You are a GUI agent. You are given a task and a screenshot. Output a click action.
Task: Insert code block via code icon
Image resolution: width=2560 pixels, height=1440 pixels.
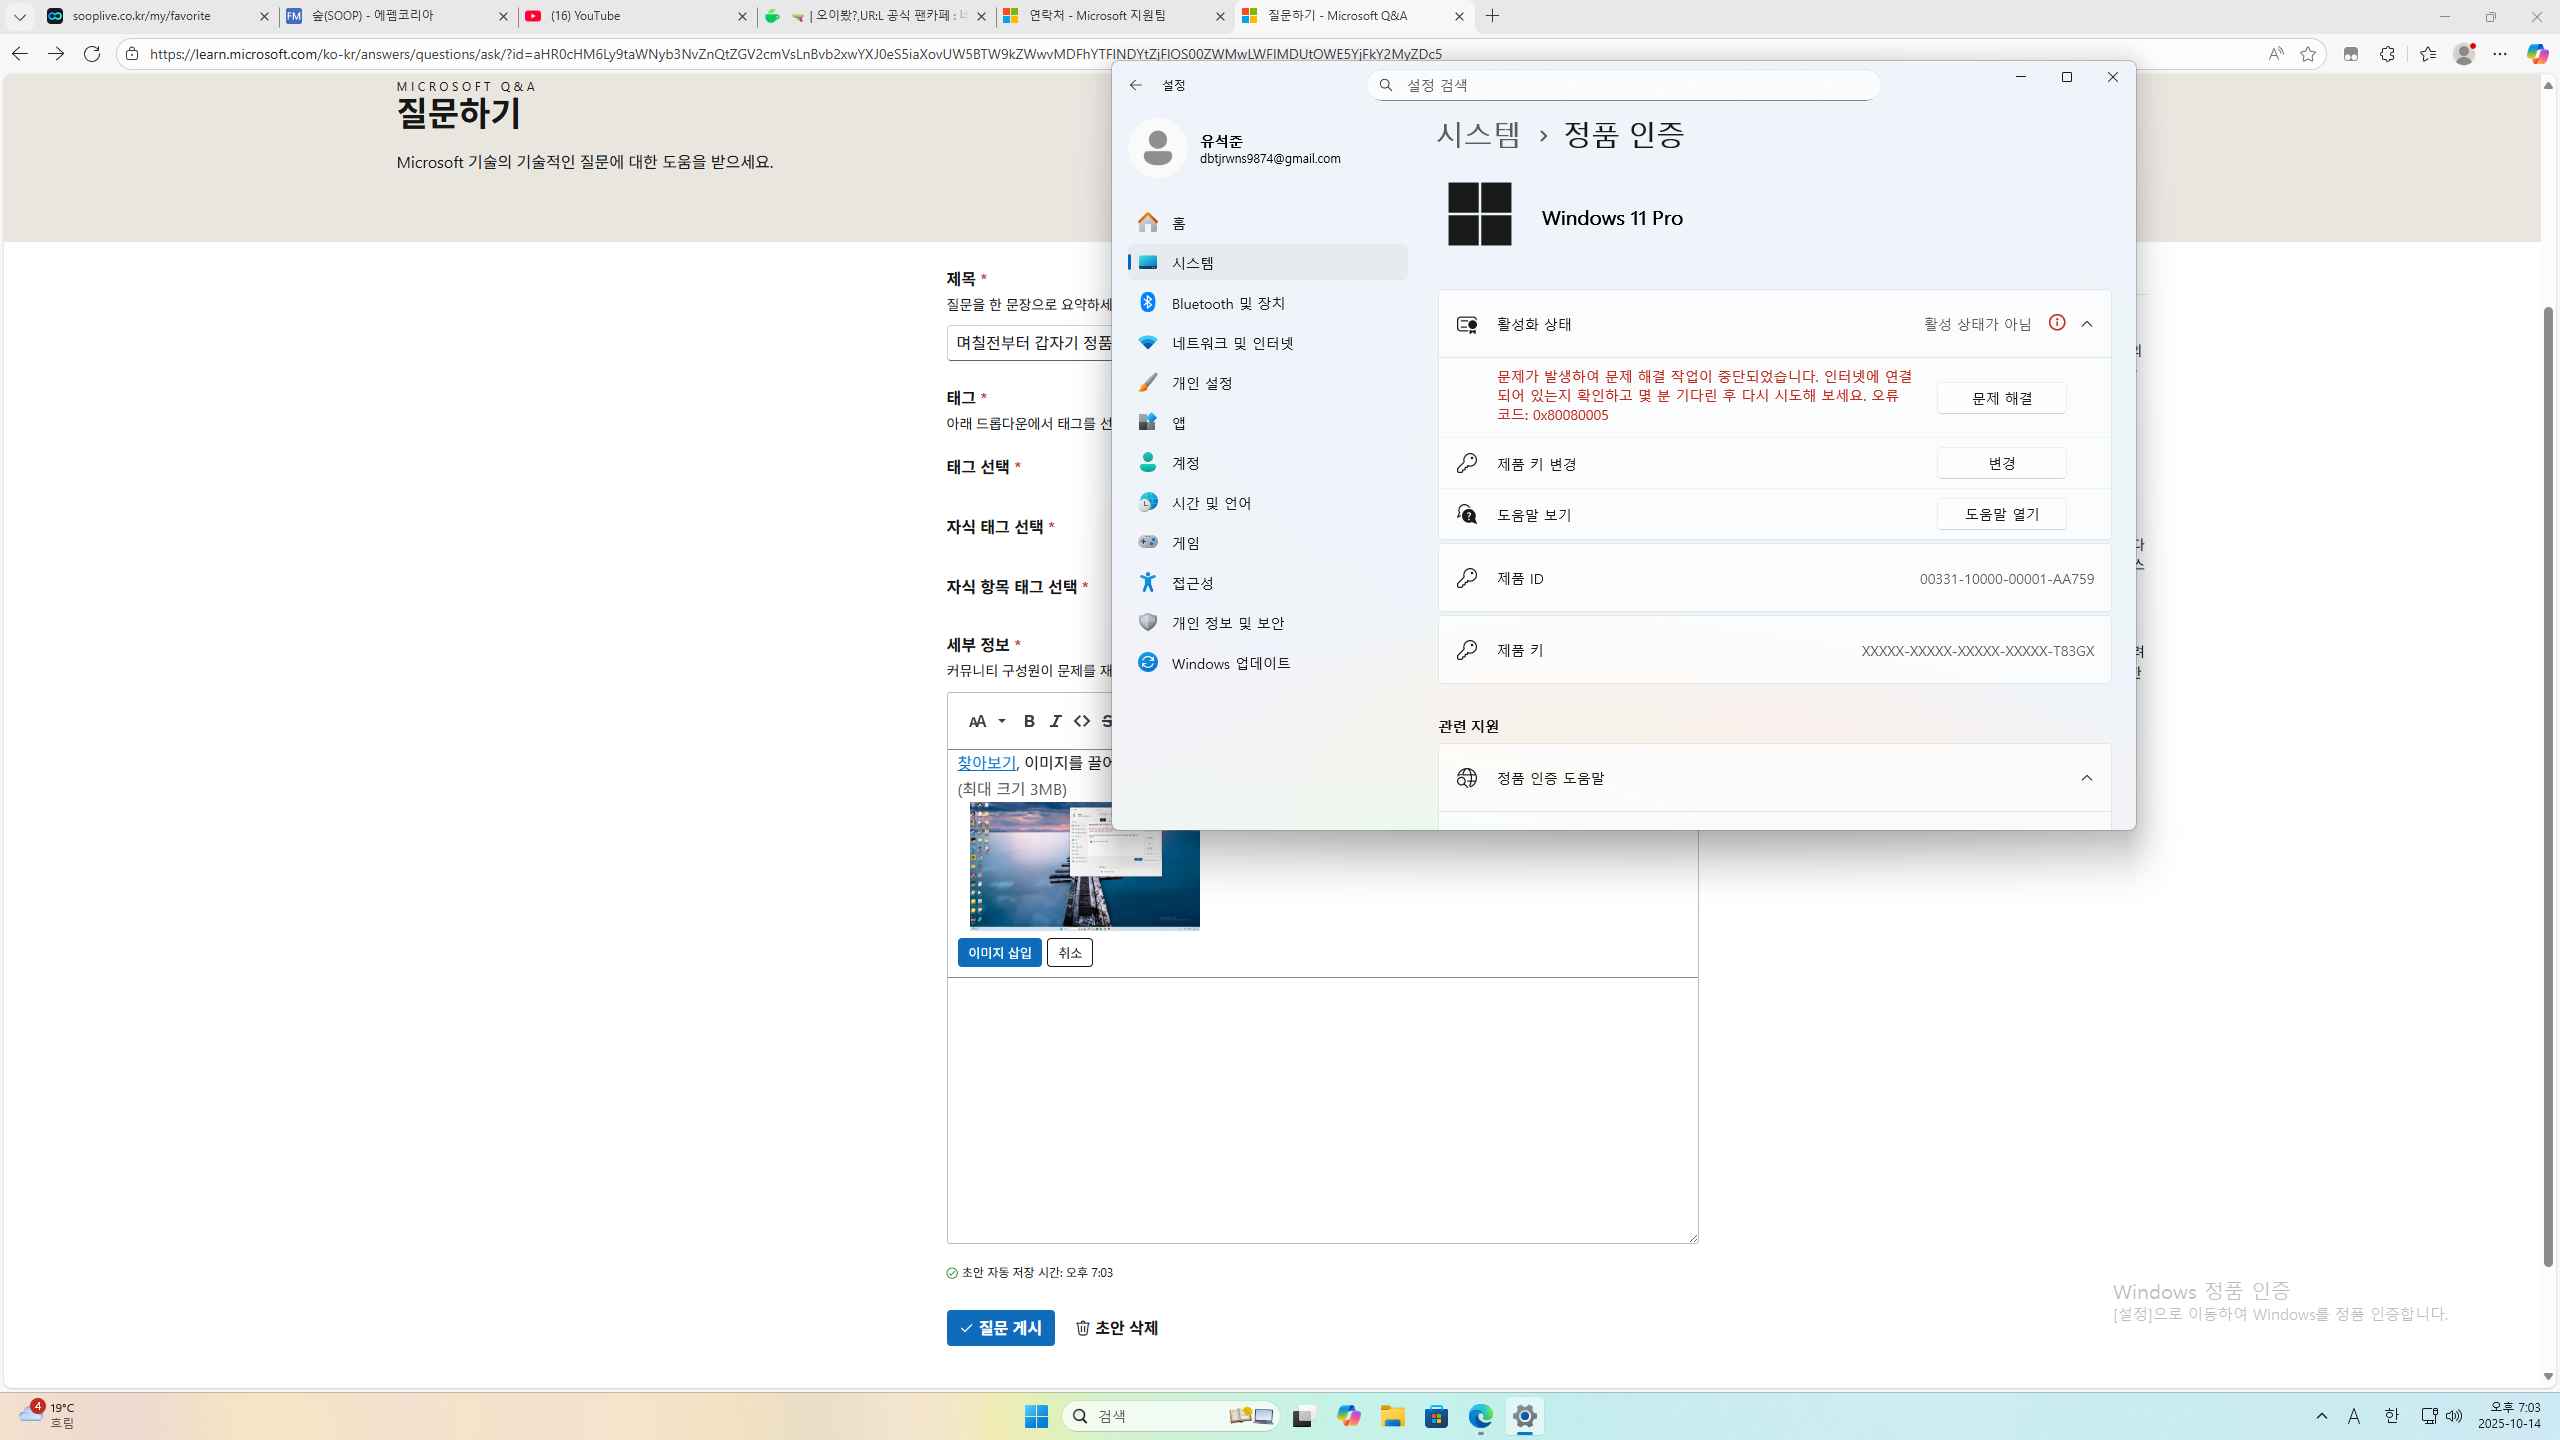coord(1082,721)
